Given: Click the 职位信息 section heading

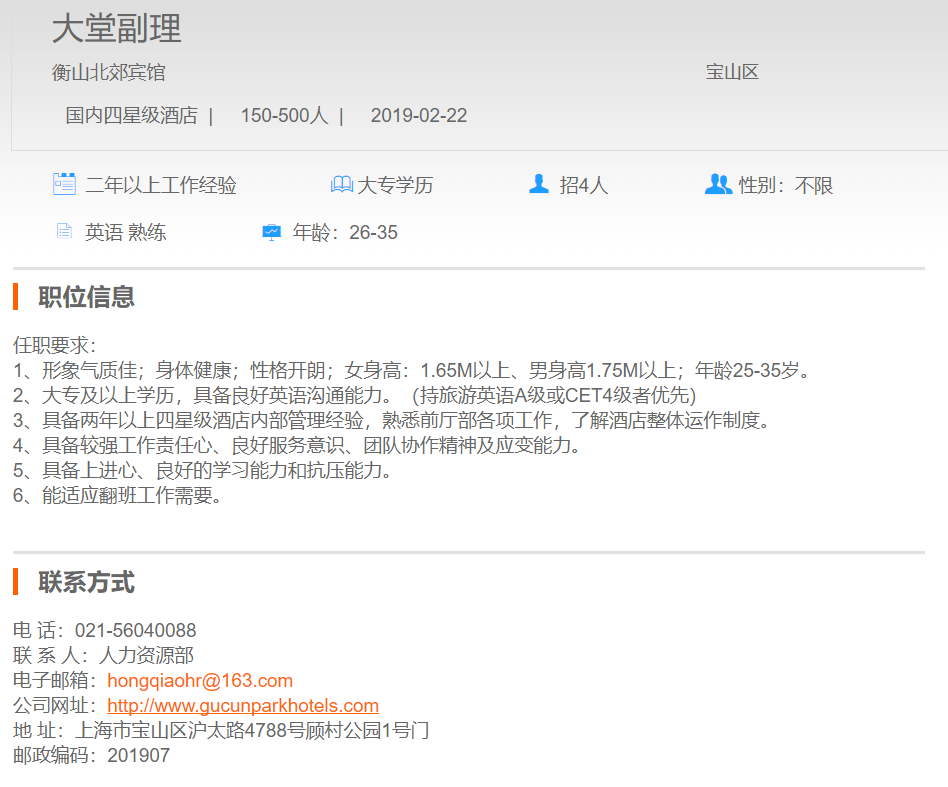Looking at the screenshot, I should click(x=86, y=297).
